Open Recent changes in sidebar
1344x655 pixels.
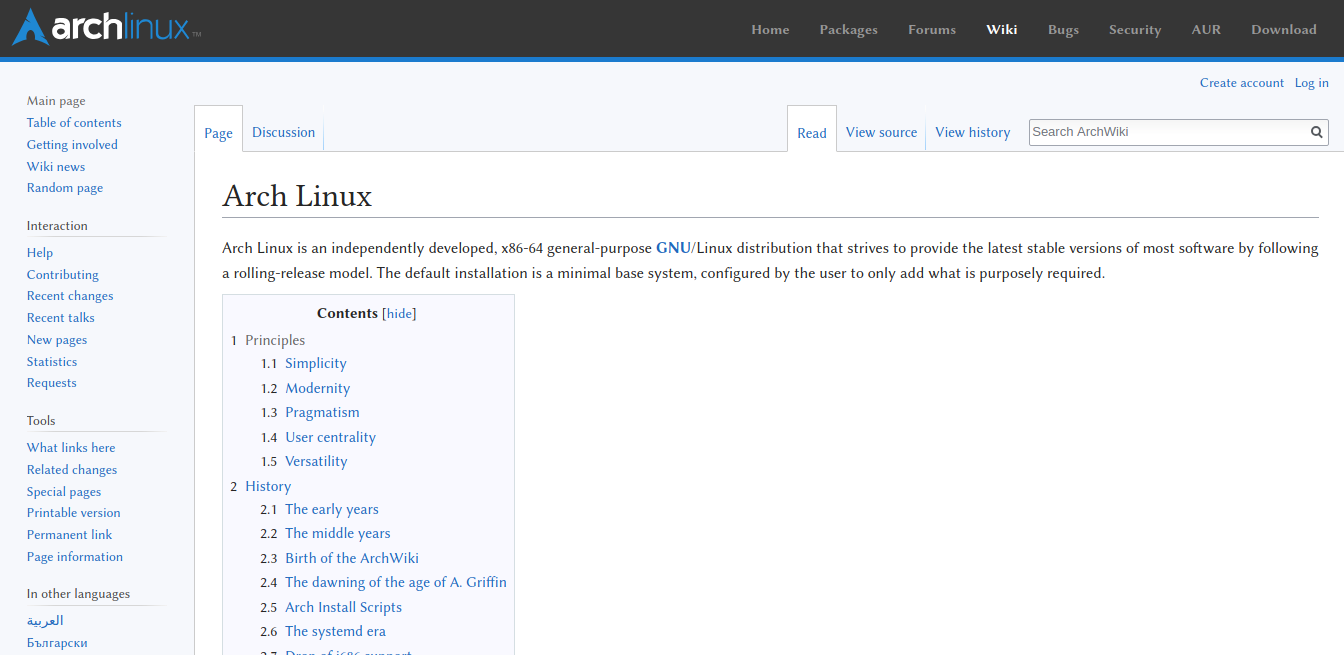click(x=70, y=296)
